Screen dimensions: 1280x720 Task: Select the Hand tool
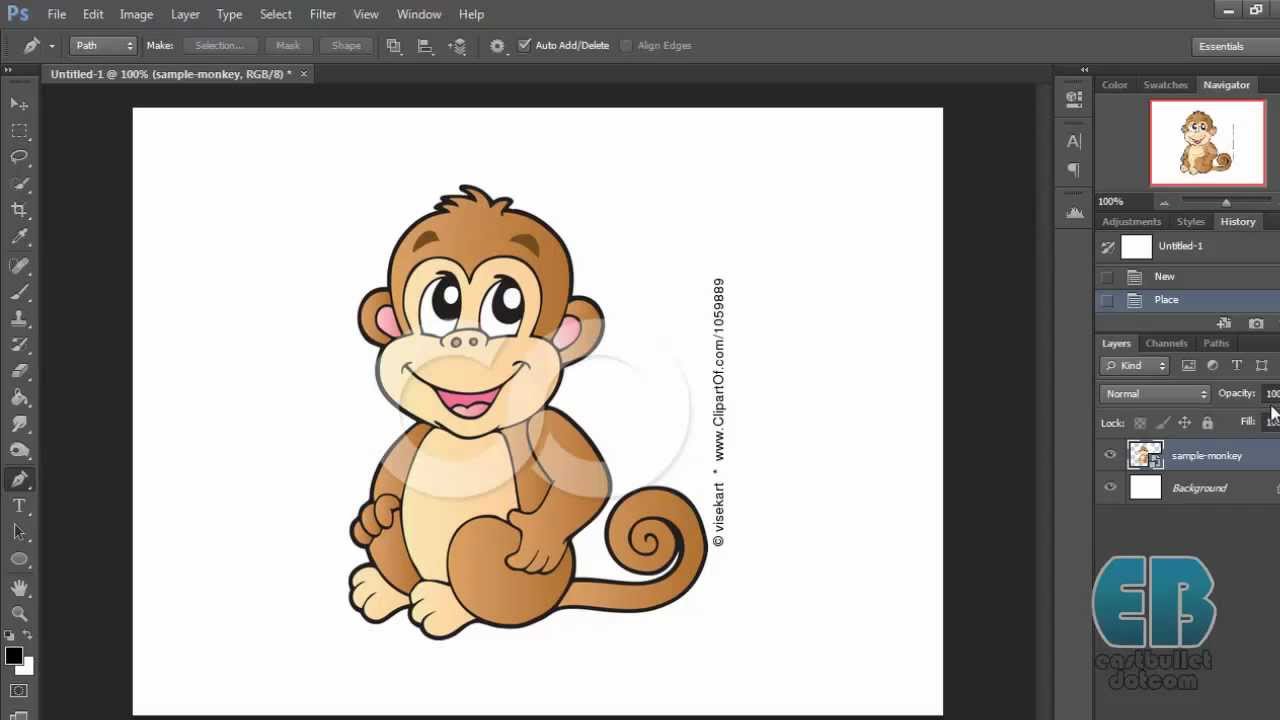(19, 588)
